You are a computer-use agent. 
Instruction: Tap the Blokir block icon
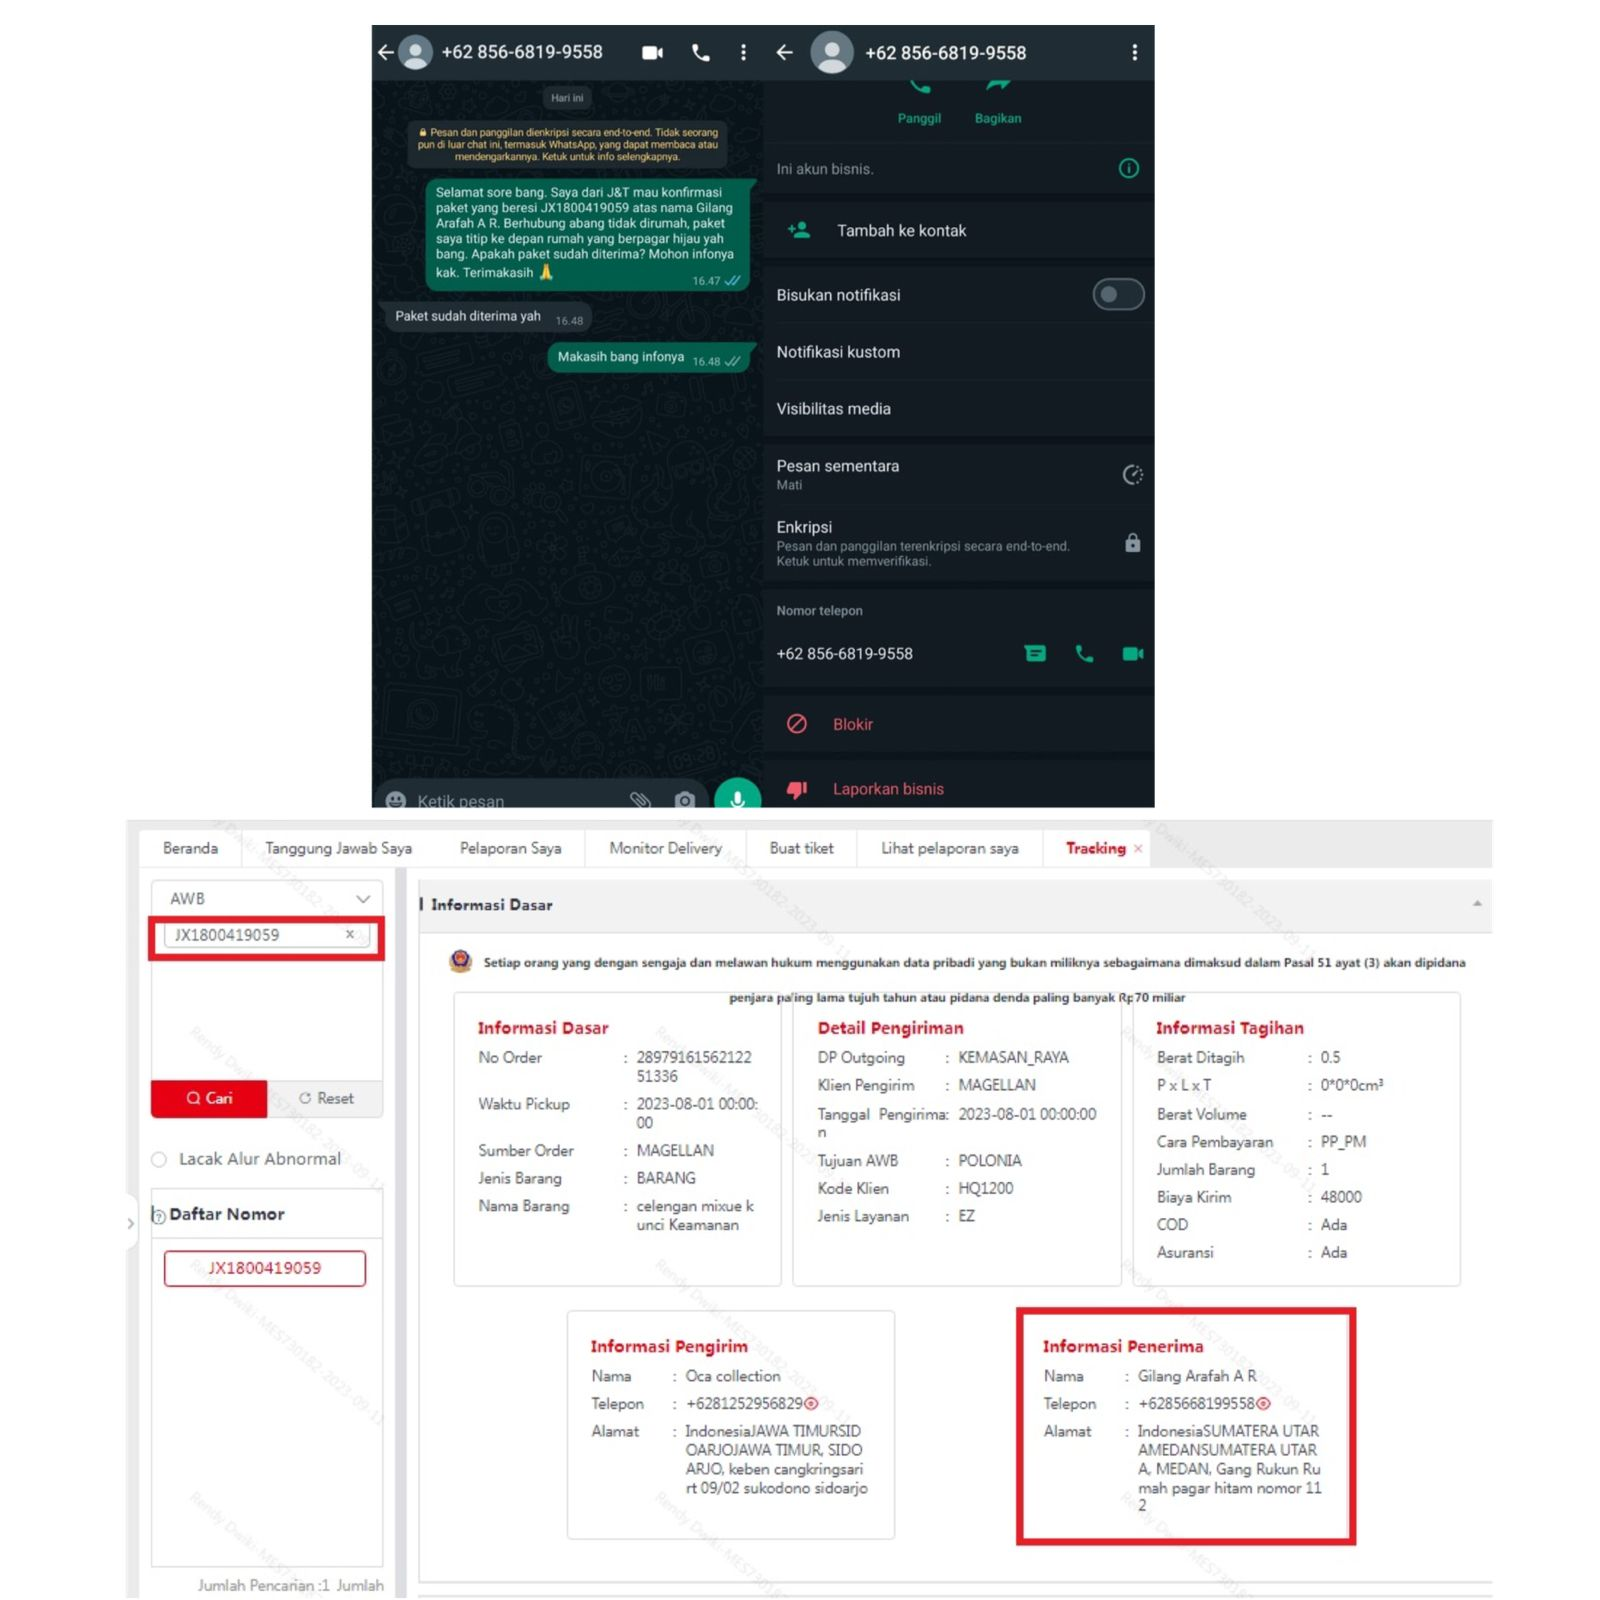point(797,724)
